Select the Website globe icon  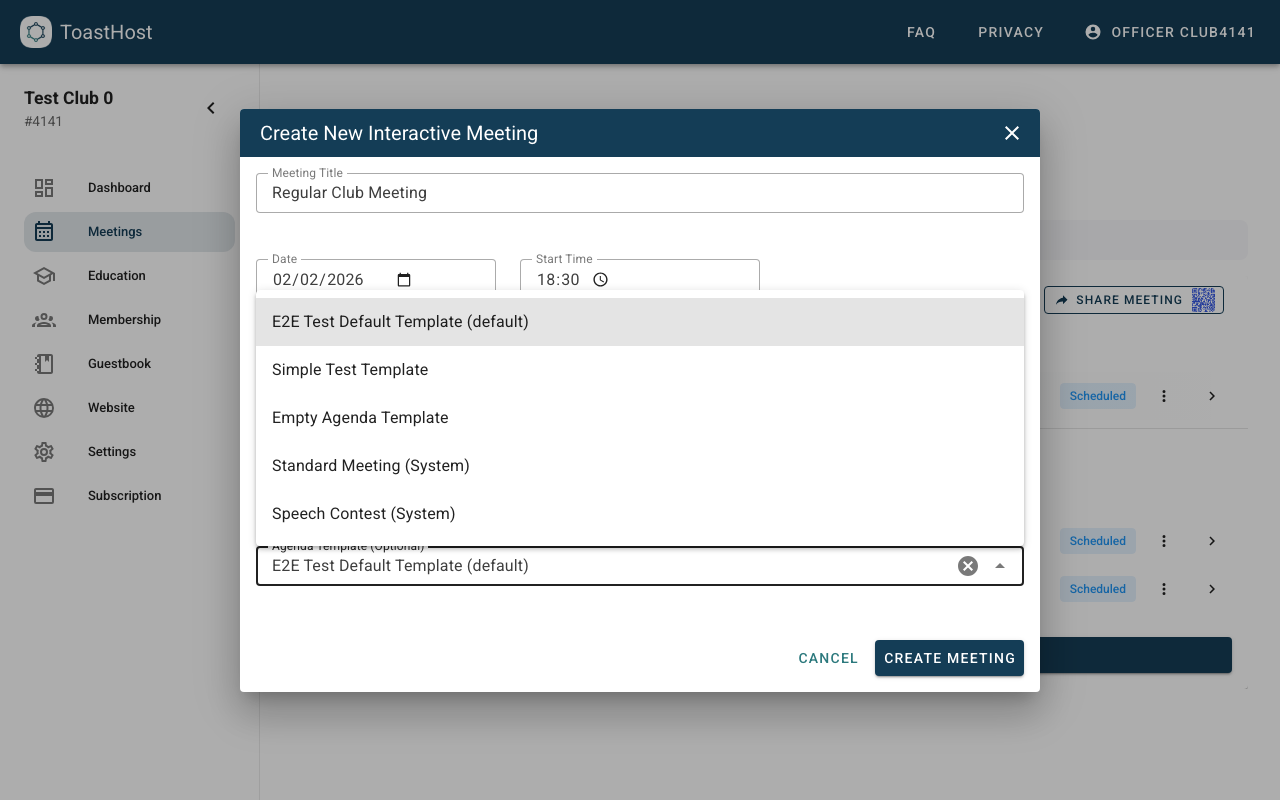43,407
